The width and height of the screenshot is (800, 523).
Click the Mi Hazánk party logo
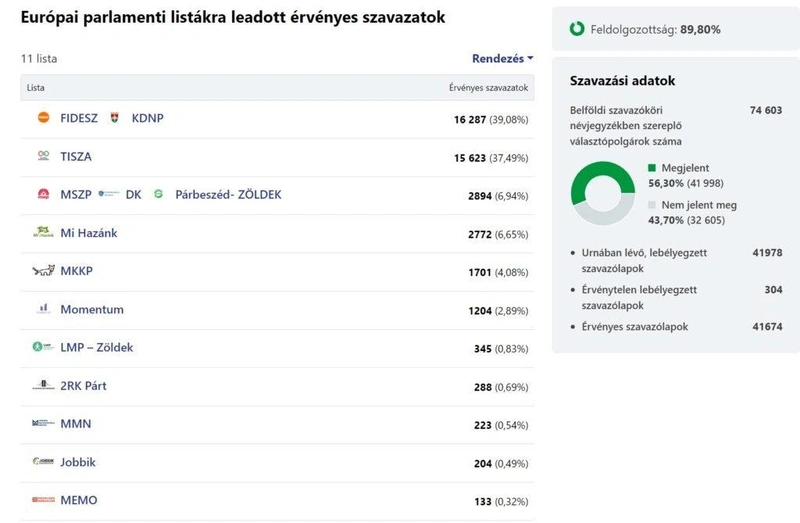(43, 232)
